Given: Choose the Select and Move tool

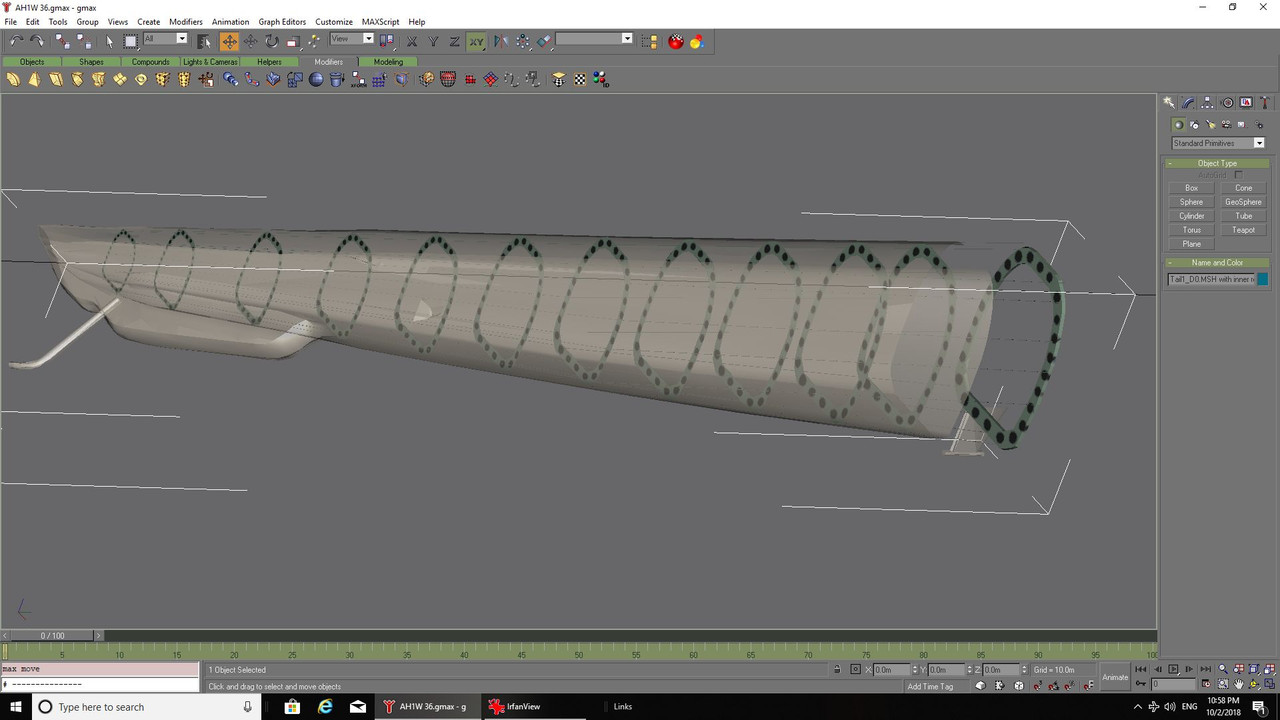Looking at the screenshot, I should [x=230, y=41].
